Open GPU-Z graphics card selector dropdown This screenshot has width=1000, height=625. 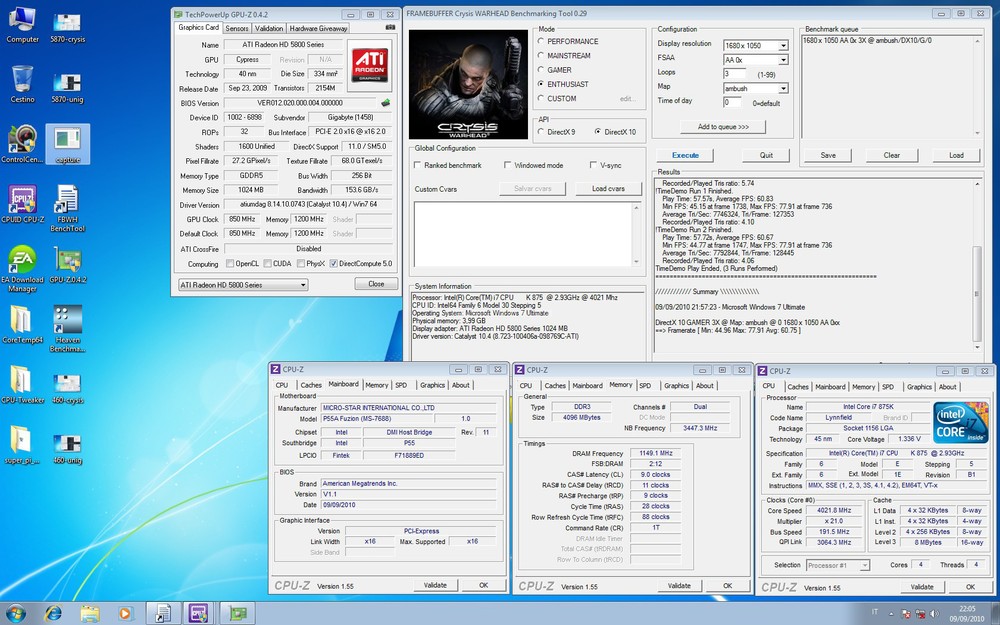(243, 285)
